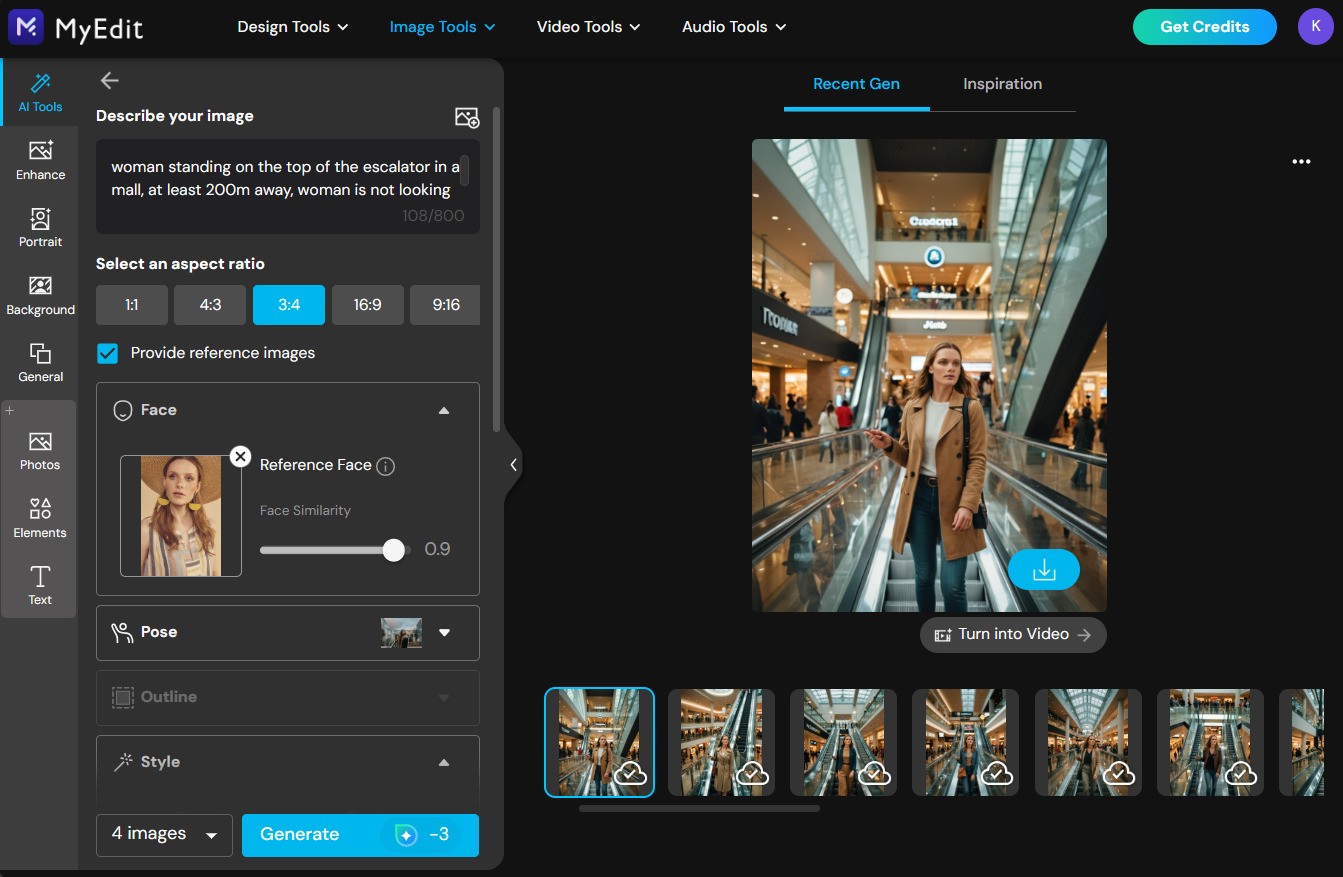This screenshot has width=1343, height=877.
Task: Open the Video Tools menu
Action: point(588,27)
